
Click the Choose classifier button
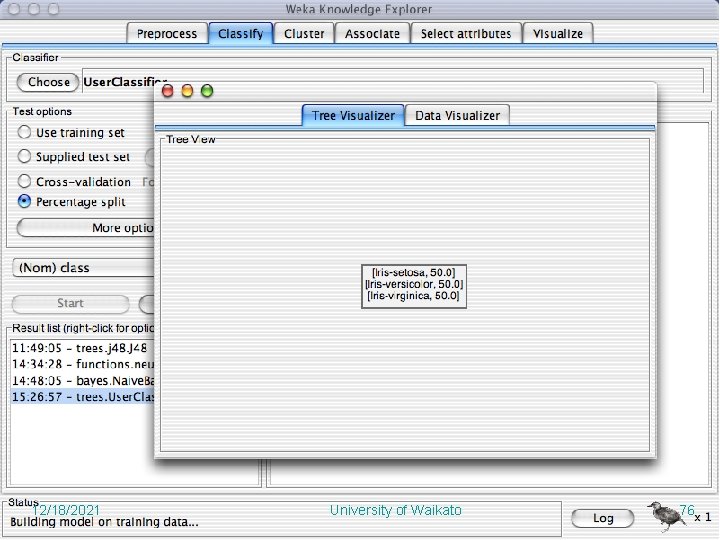coord(48,82)
